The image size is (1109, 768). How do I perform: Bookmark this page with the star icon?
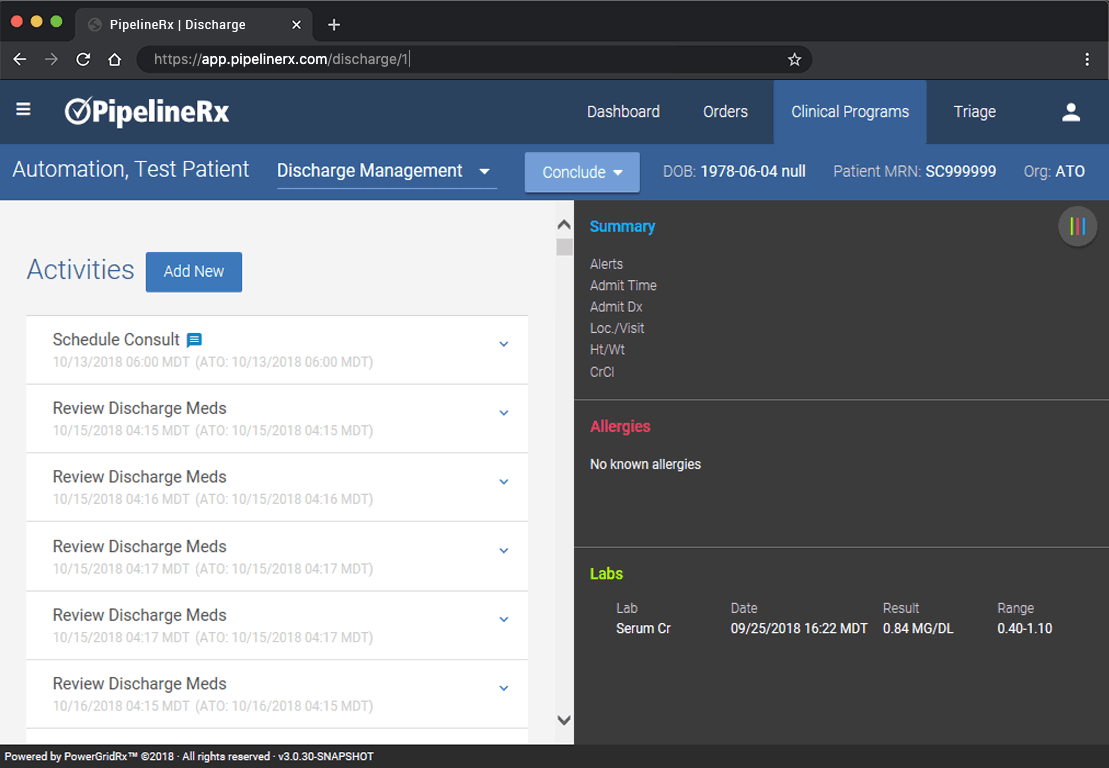[794, 60]
